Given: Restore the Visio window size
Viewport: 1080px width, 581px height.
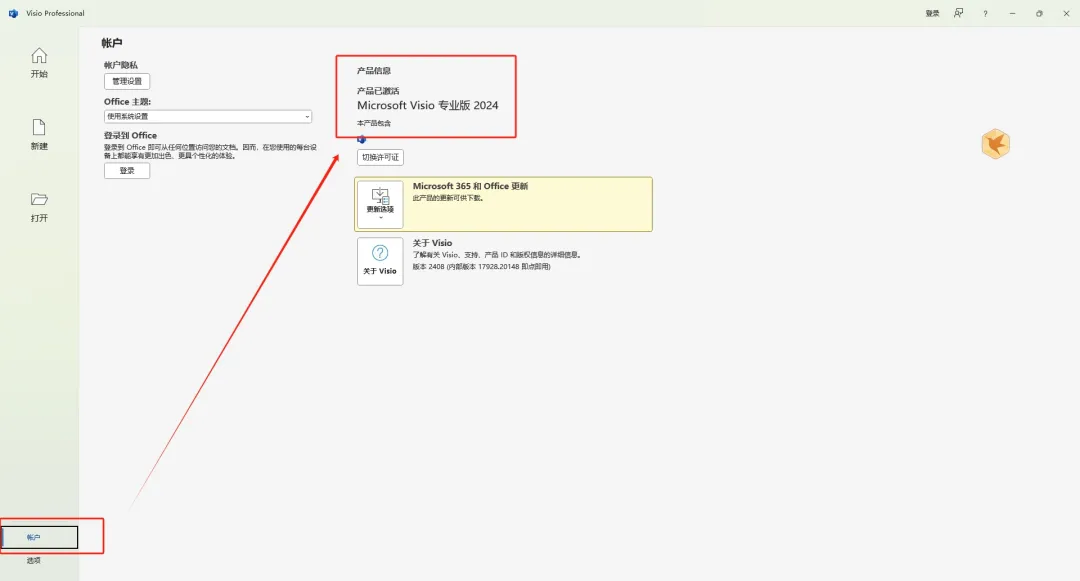Looking at the screenshot, I should (x=1039, y=13).
